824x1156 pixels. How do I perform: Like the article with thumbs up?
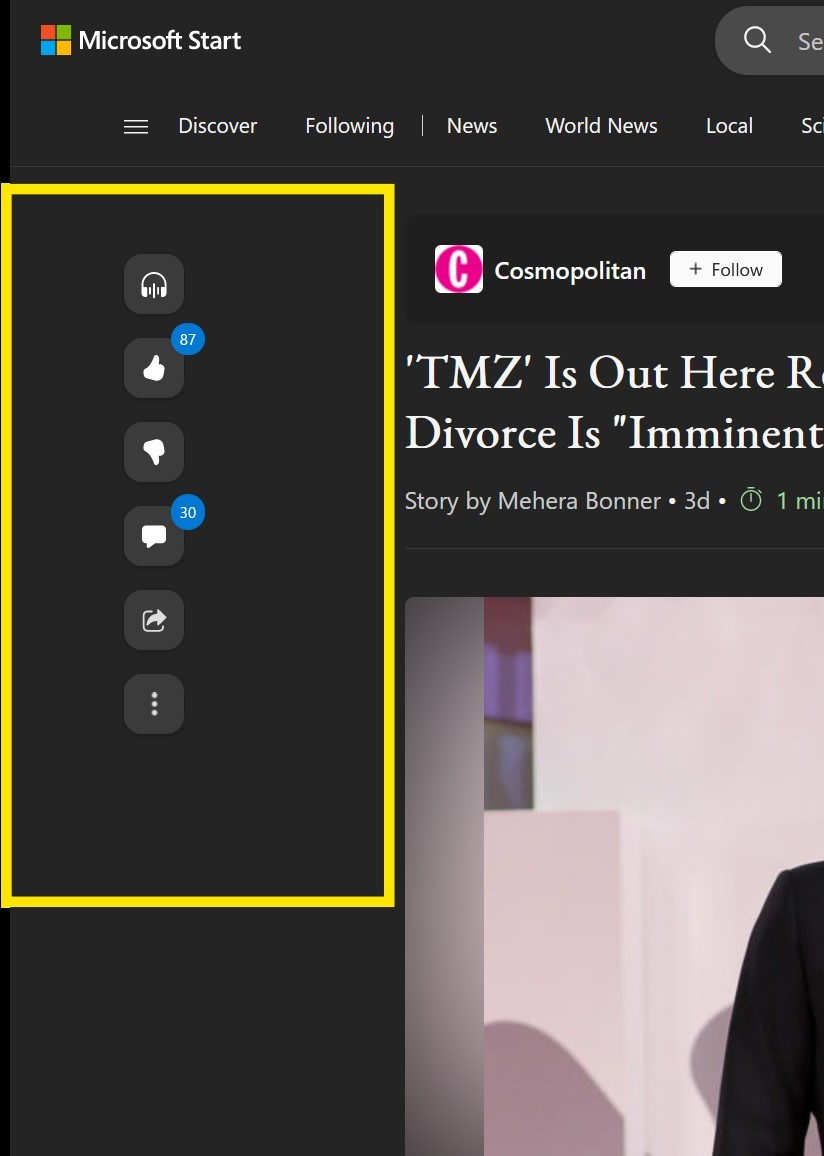point(153,368)
